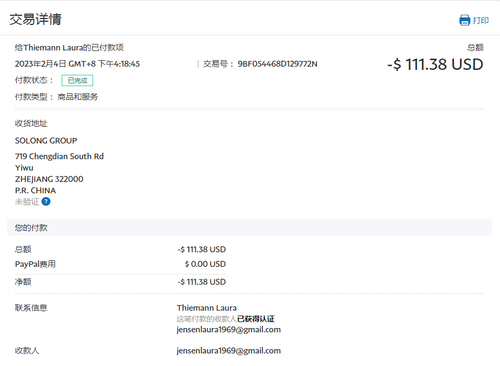Click the 联系信息 label
The width and height of the screenshot is (500, 366).
coord(31,308)
